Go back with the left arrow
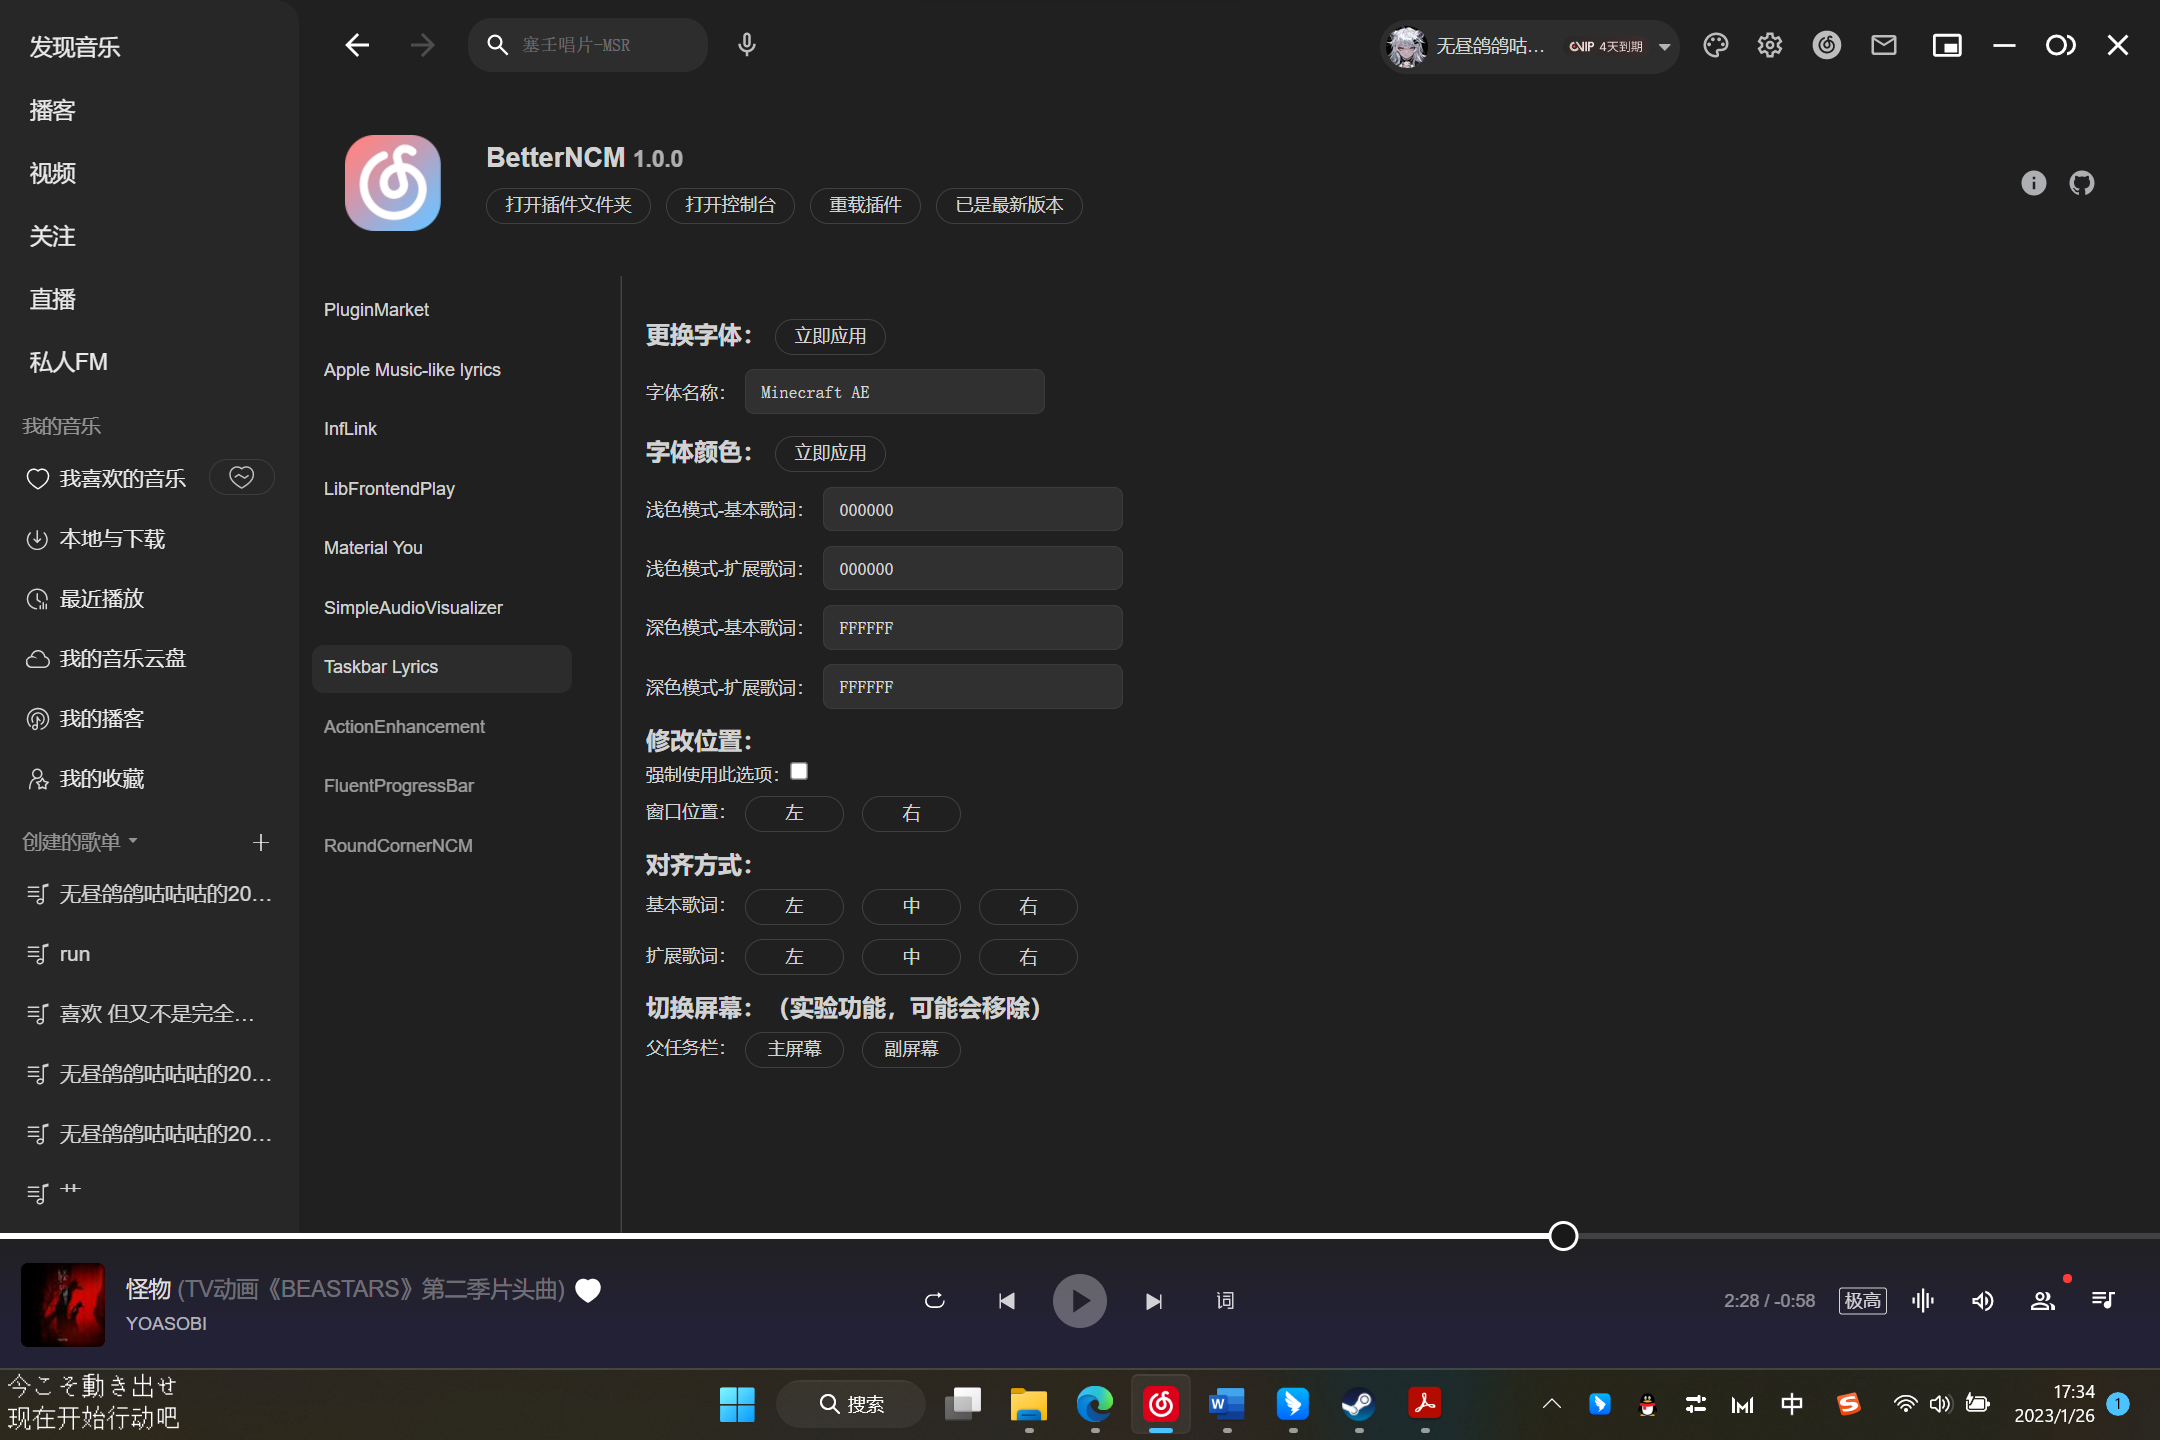This screenshot has width=2160, height=1440. coord(357,45)
